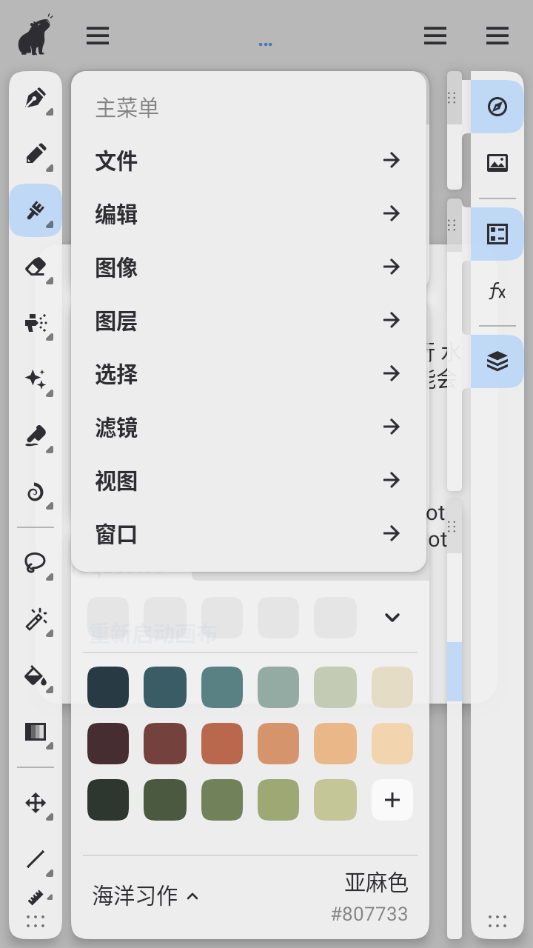Open the top-right hamburger menu

click(497, 35)
